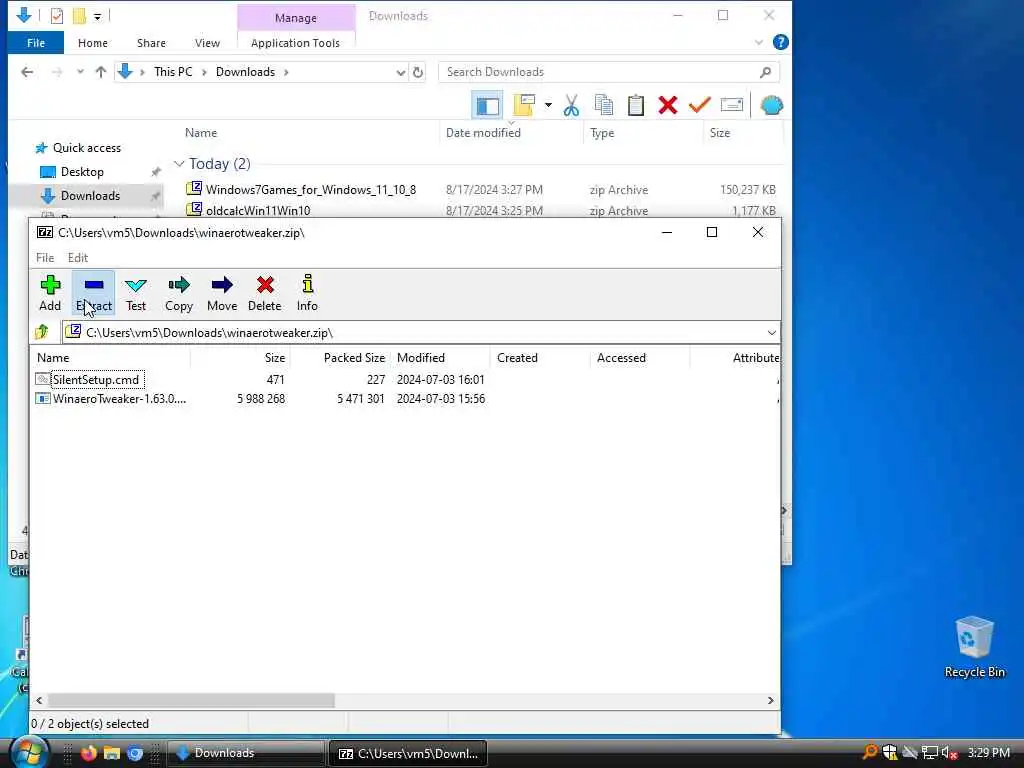Sort 7-Zip list by Modified column
This screenshot has height=768, width=1024.
tap(440, 358)
